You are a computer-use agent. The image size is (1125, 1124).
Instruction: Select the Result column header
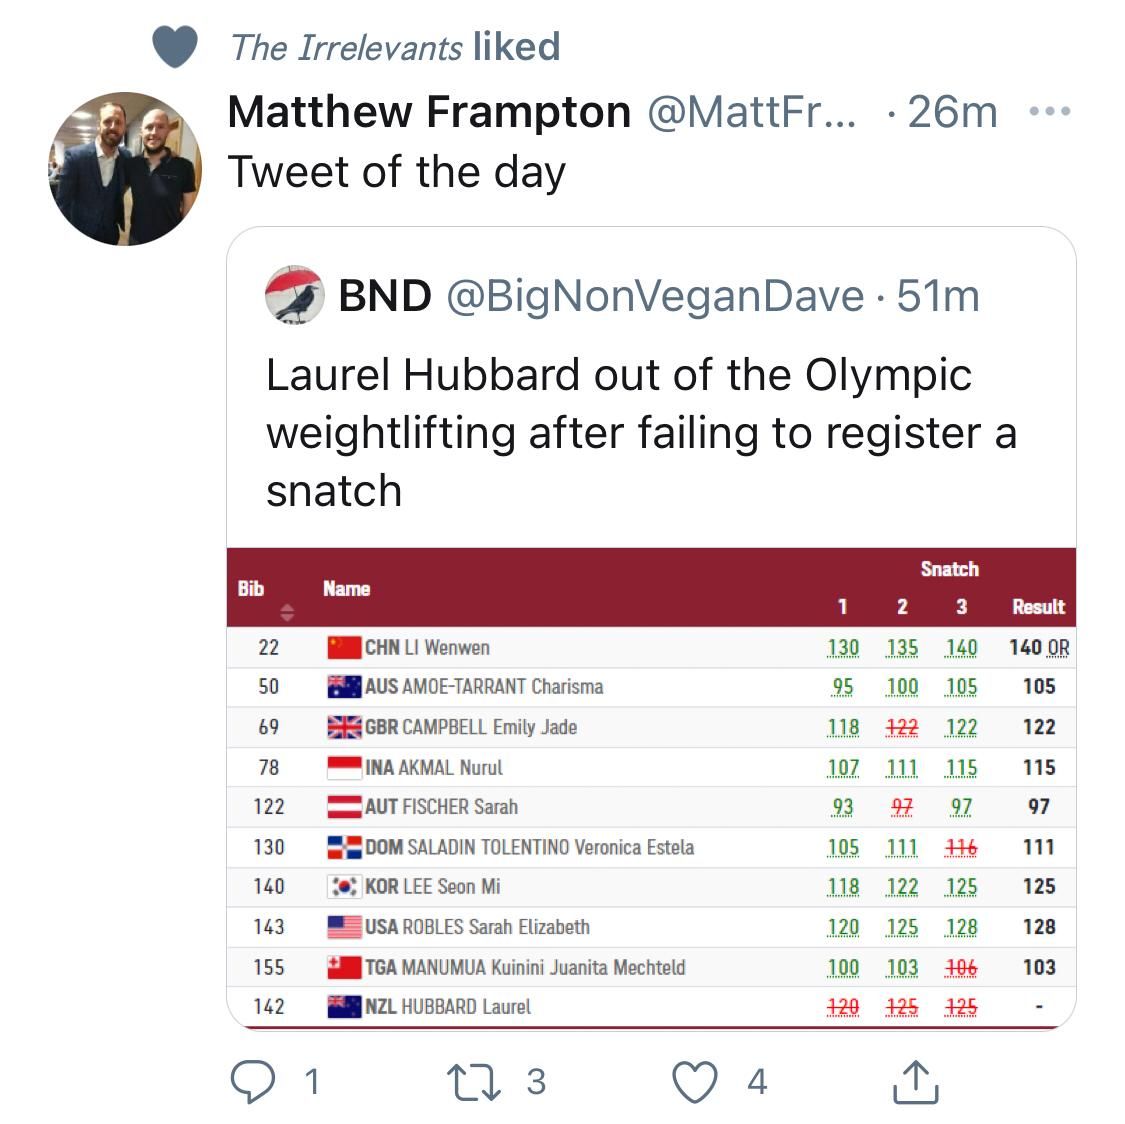pyautogui.click(x=1038, y=607)
